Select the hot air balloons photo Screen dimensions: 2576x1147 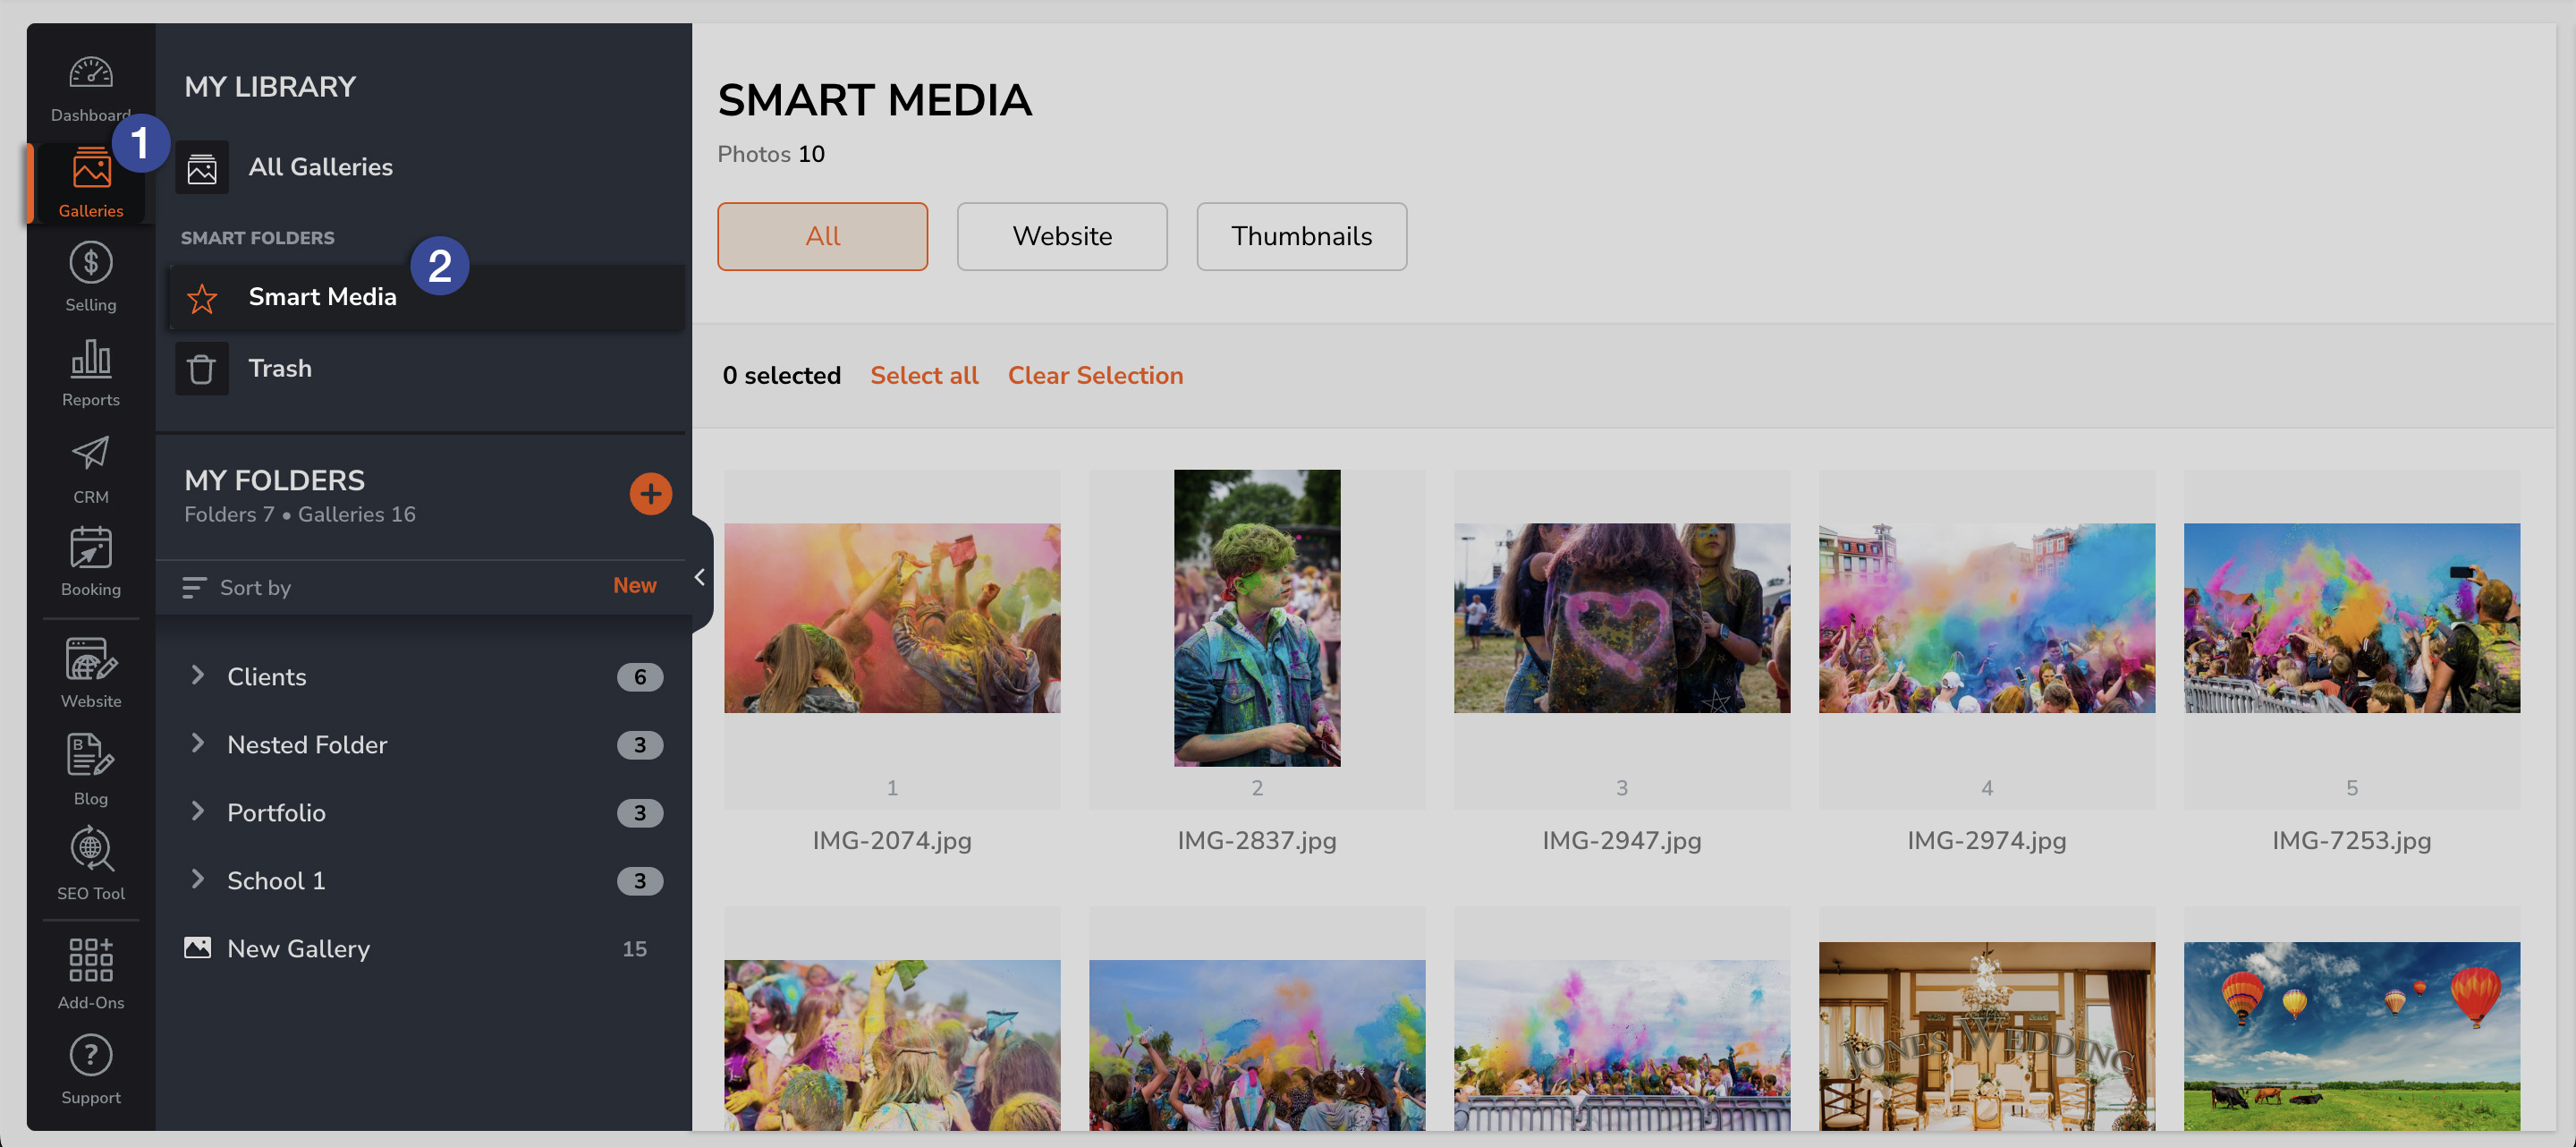click(2352, 1036)
